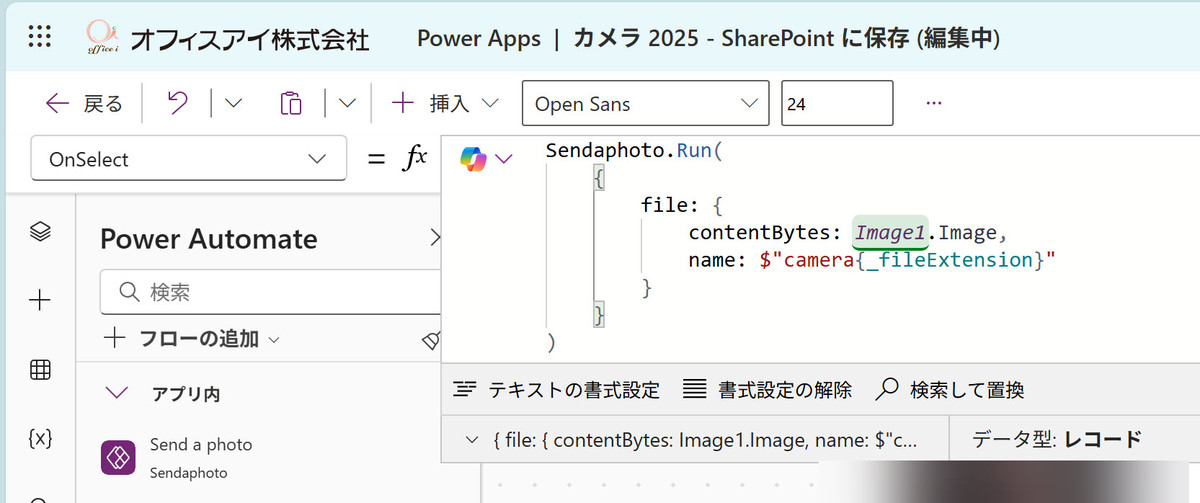1200x503 pixels.
Task: Open the Copilot formula assistant menu
Action: click(486, 159)
